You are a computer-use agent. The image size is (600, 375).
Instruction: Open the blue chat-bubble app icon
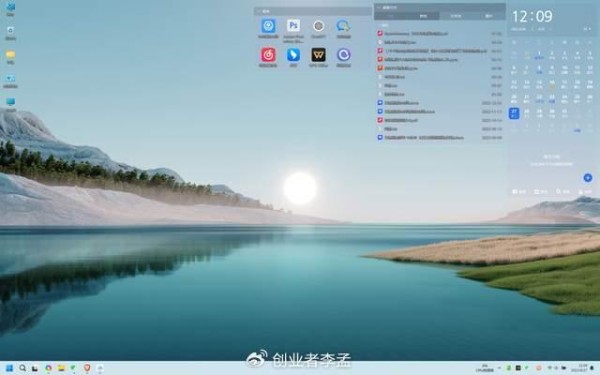pos(344,26)
